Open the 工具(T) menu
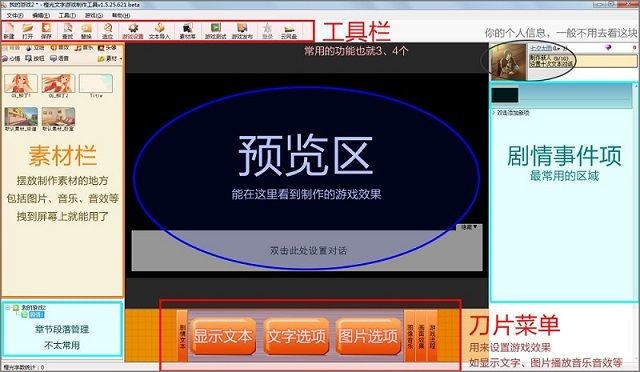This screenshot has height=372, width=640. point(67,16)
